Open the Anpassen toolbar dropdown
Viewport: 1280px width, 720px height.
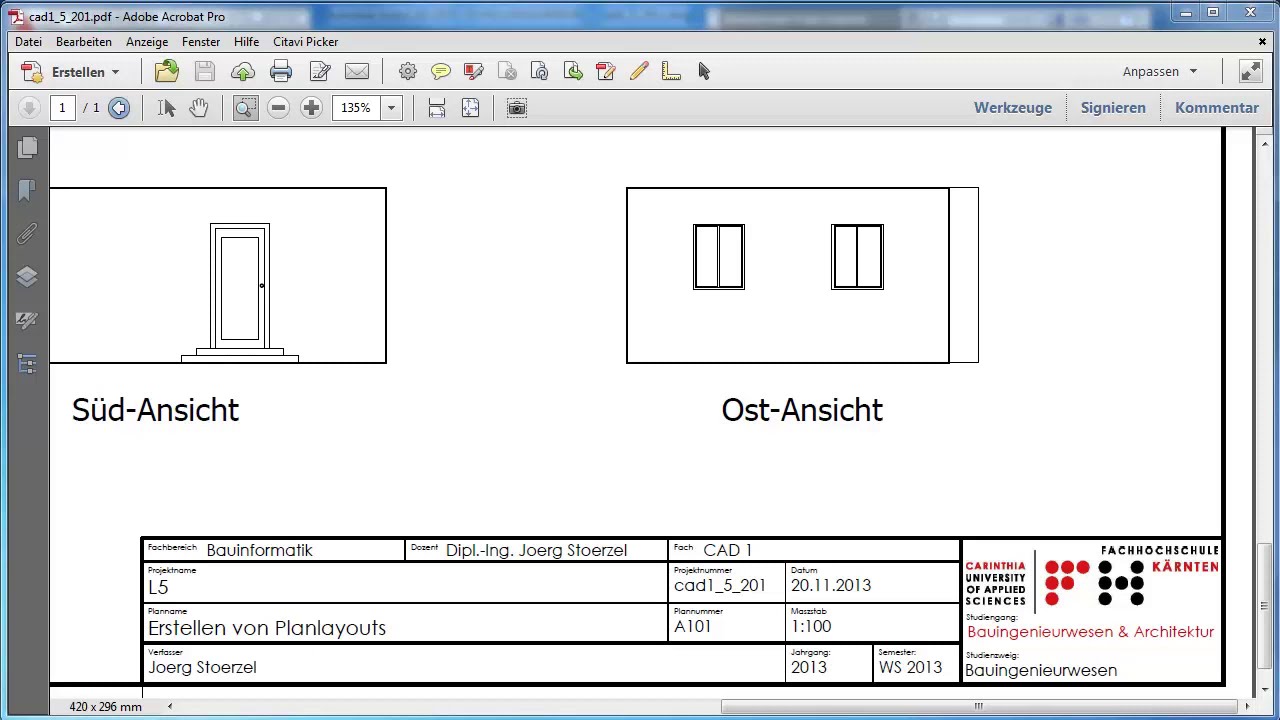[x=1160, y=71]
